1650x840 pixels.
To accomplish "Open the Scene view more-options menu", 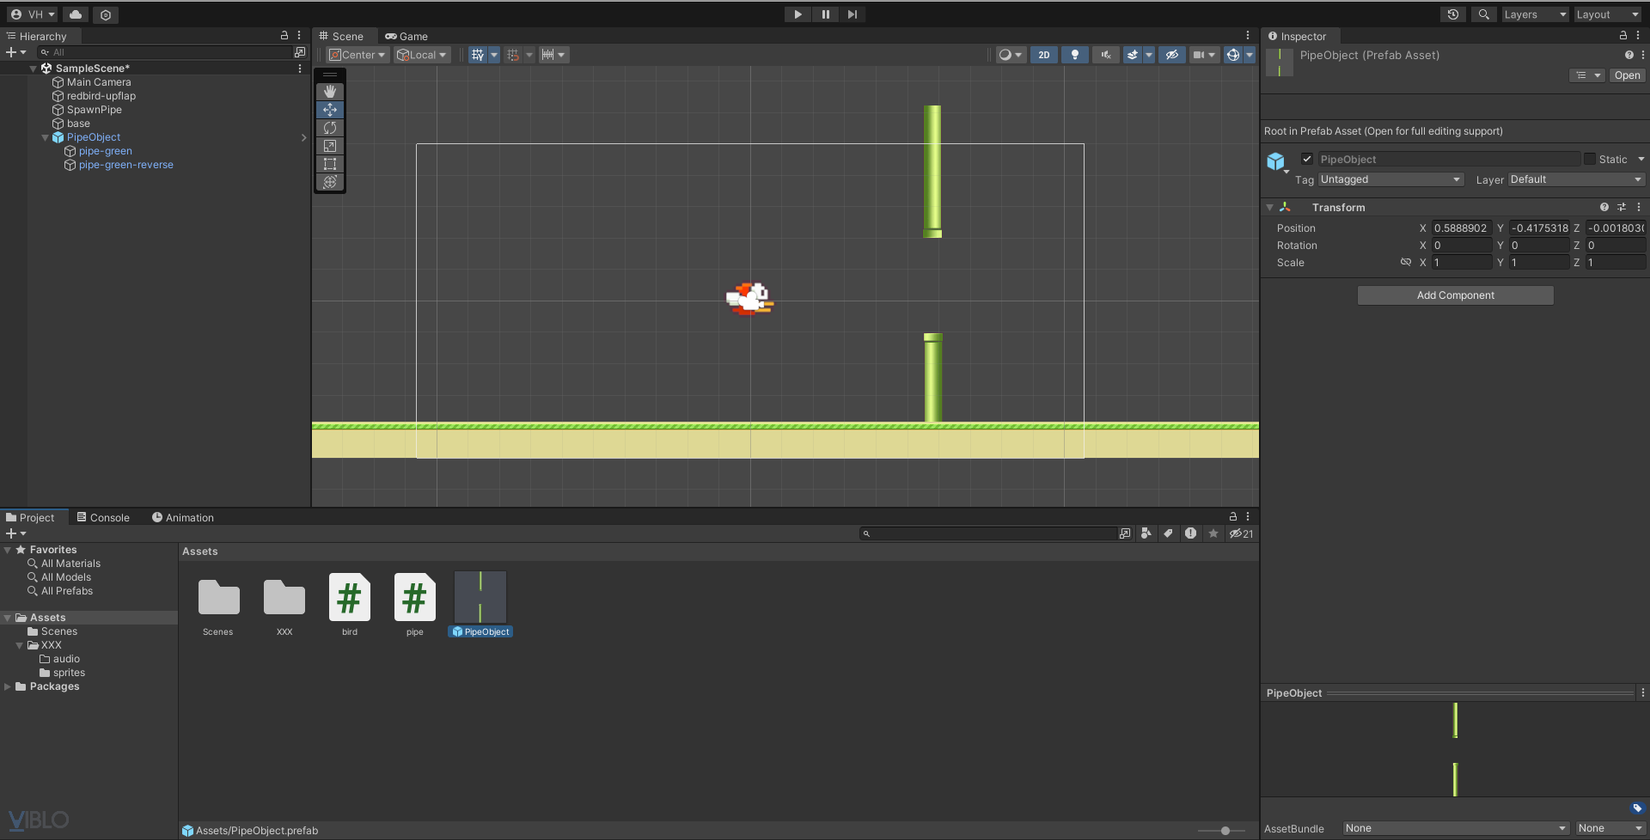I will point(1248,36).
